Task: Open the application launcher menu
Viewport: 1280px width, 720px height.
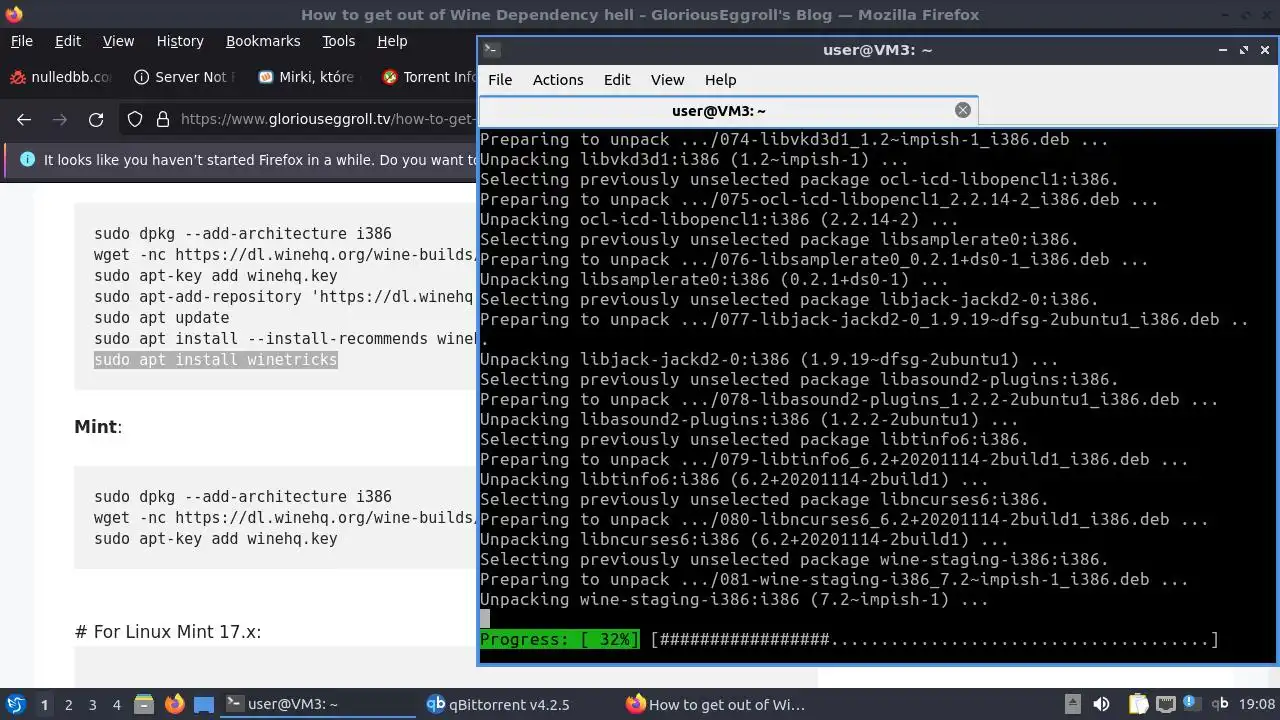Action: tap(15, 705)
